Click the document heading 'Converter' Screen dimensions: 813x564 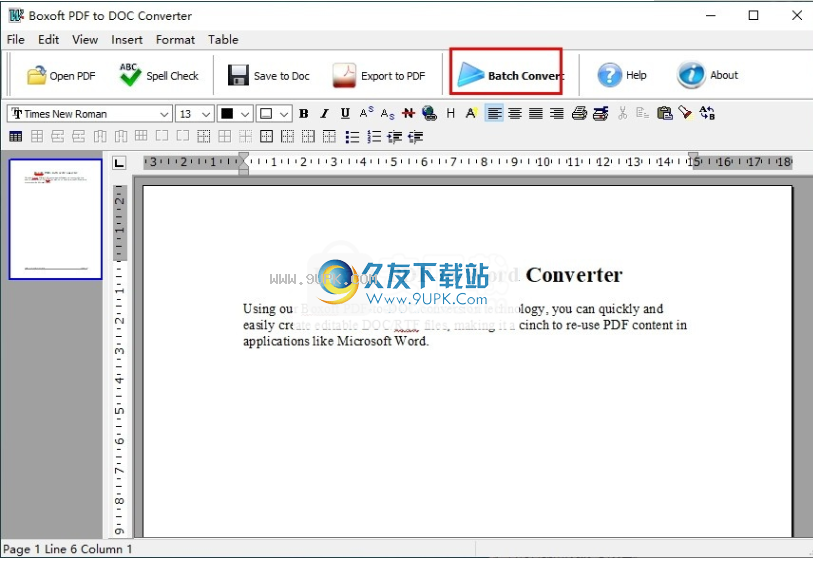574,275
